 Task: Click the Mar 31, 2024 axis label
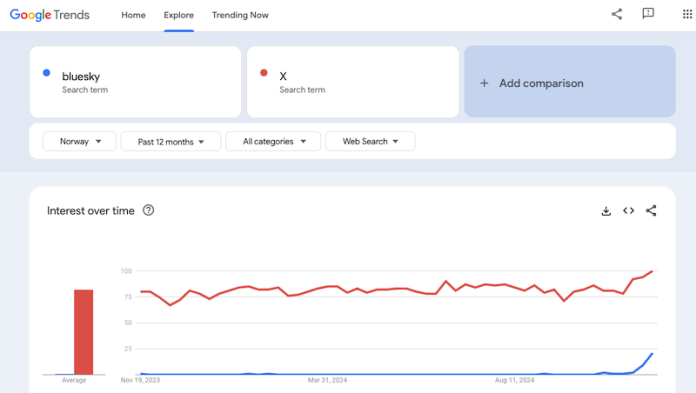point(328,380)
